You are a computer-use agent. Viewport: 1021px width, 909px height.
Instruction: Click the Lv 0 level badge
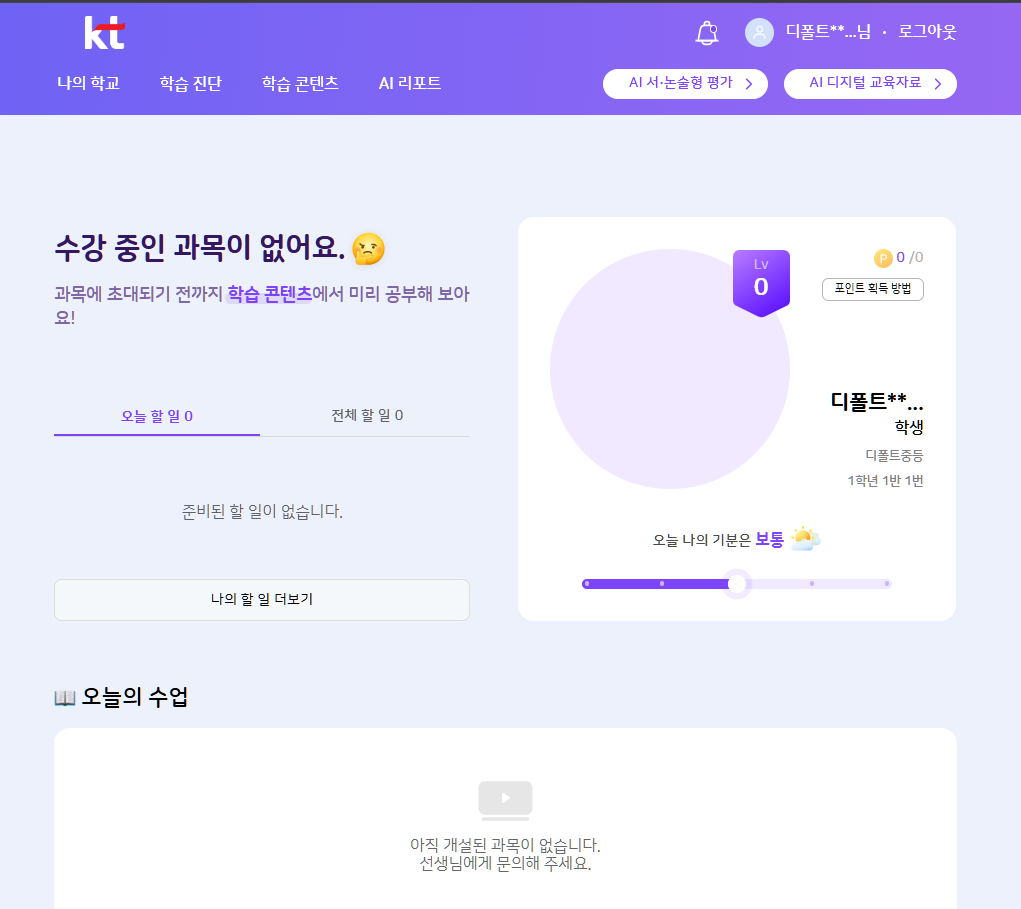point(761,282)
